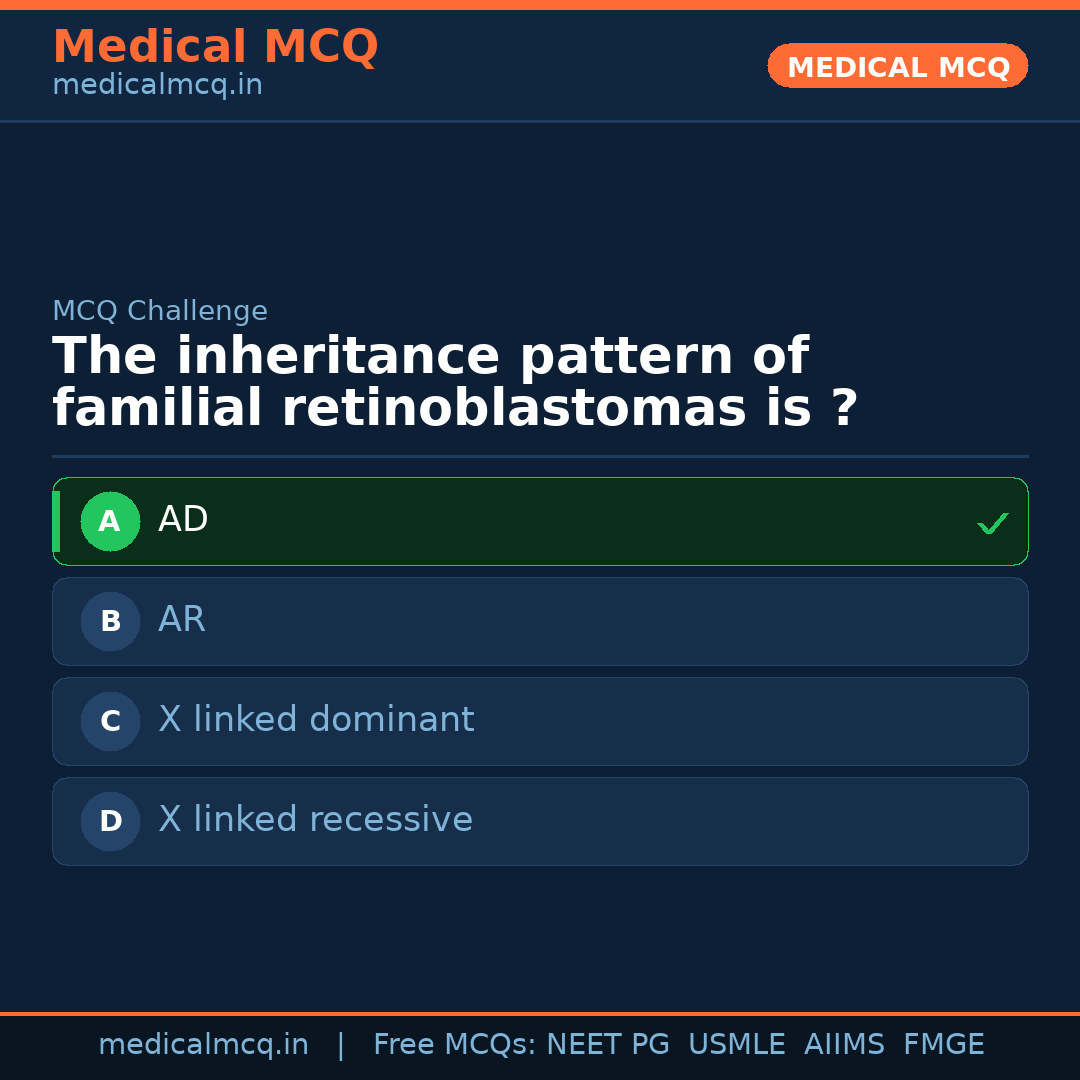This screenshot has height=1080, width=1080.
Task: Click the orange MEDICAL MCQ pill badge
Action: pyautogui.click(x=897, y=66)
